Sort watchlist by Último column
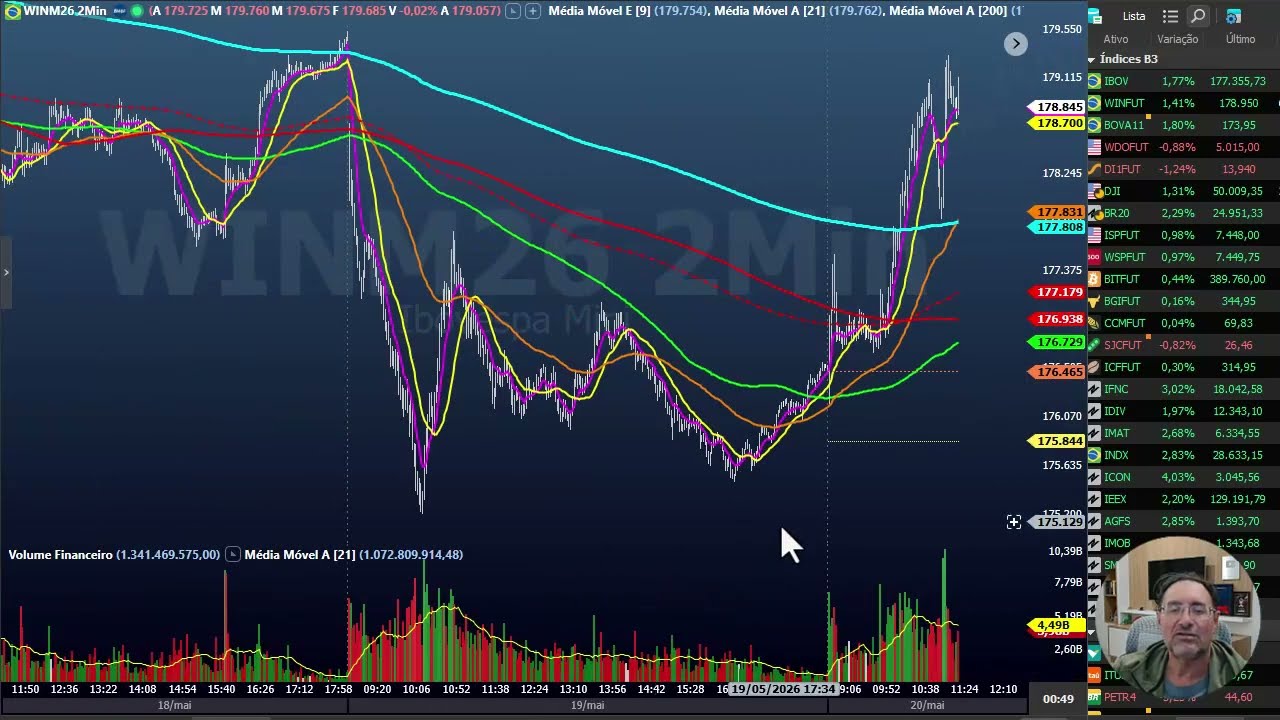 pyautogui.click(x=1240, y=39)
